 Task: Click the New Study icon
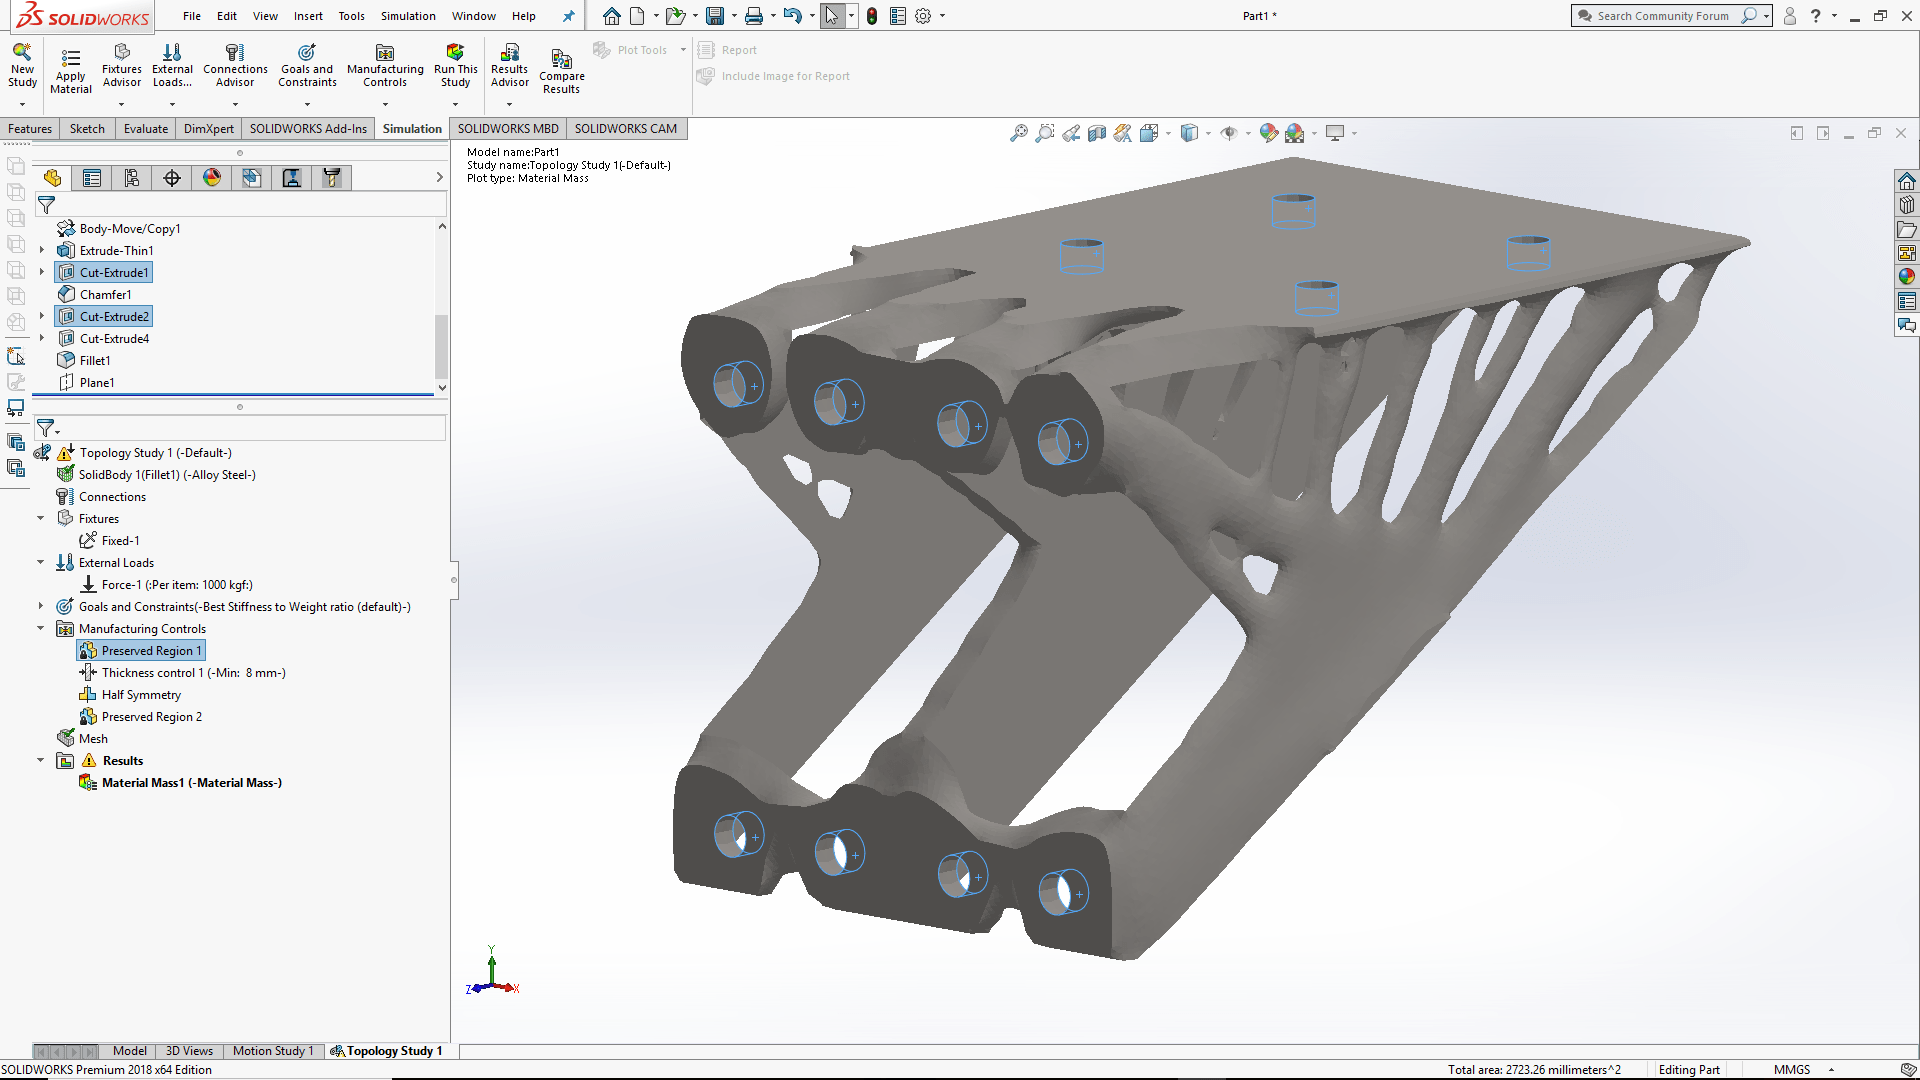pyautogui.click(x=22, y=53)
